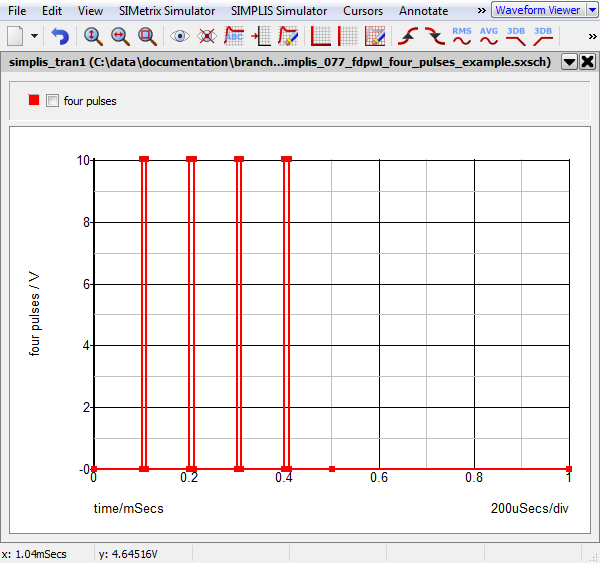The width and height of the screenshot is (600, 563).
Task: Tick the four pulses curve checkbox
Action: (x=53, y=101)
